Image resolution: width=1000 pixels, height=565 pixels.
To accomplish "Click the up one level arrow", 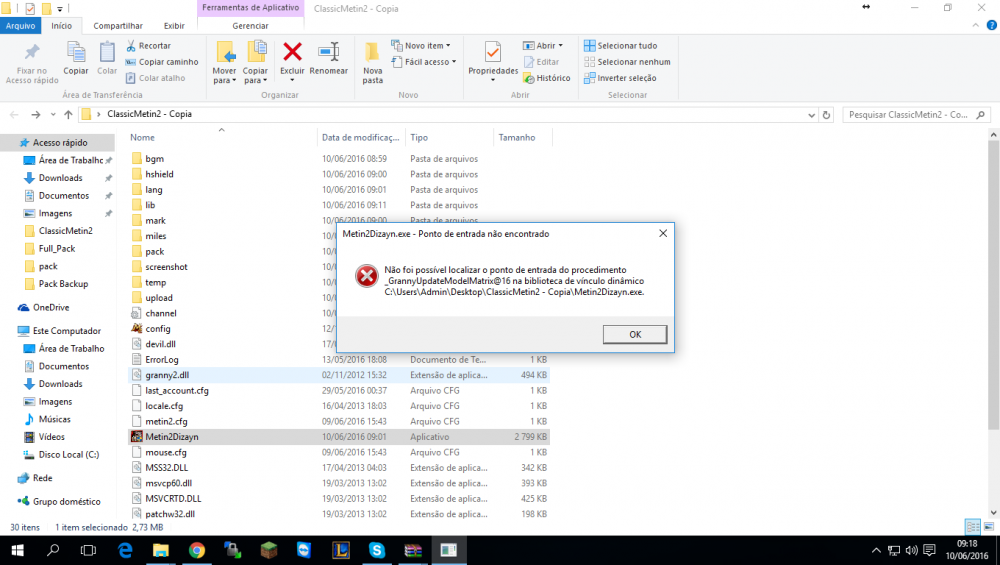I will 68,115.
